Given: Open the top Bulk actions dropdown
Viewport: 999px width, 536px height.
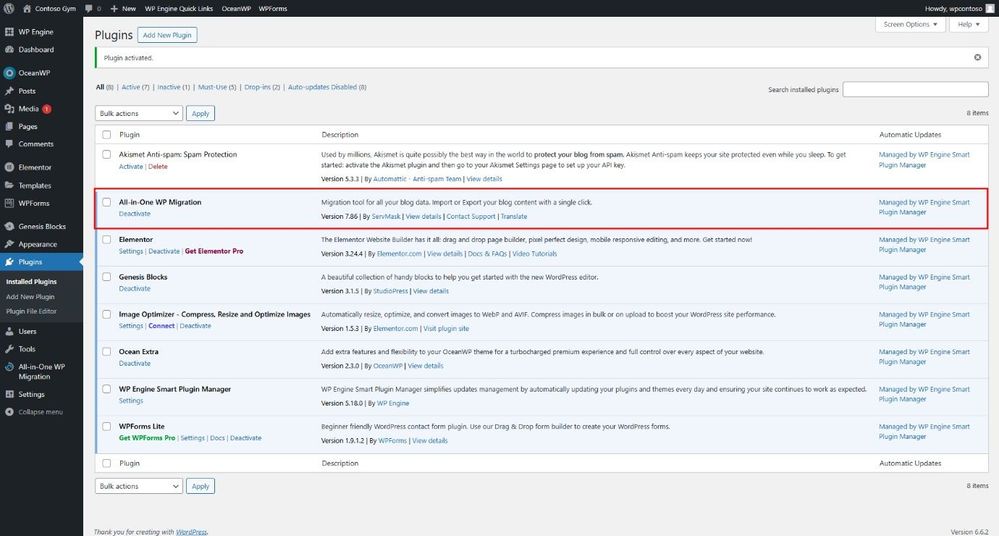Looking at the screenshot, I should [x=139, y=113].
